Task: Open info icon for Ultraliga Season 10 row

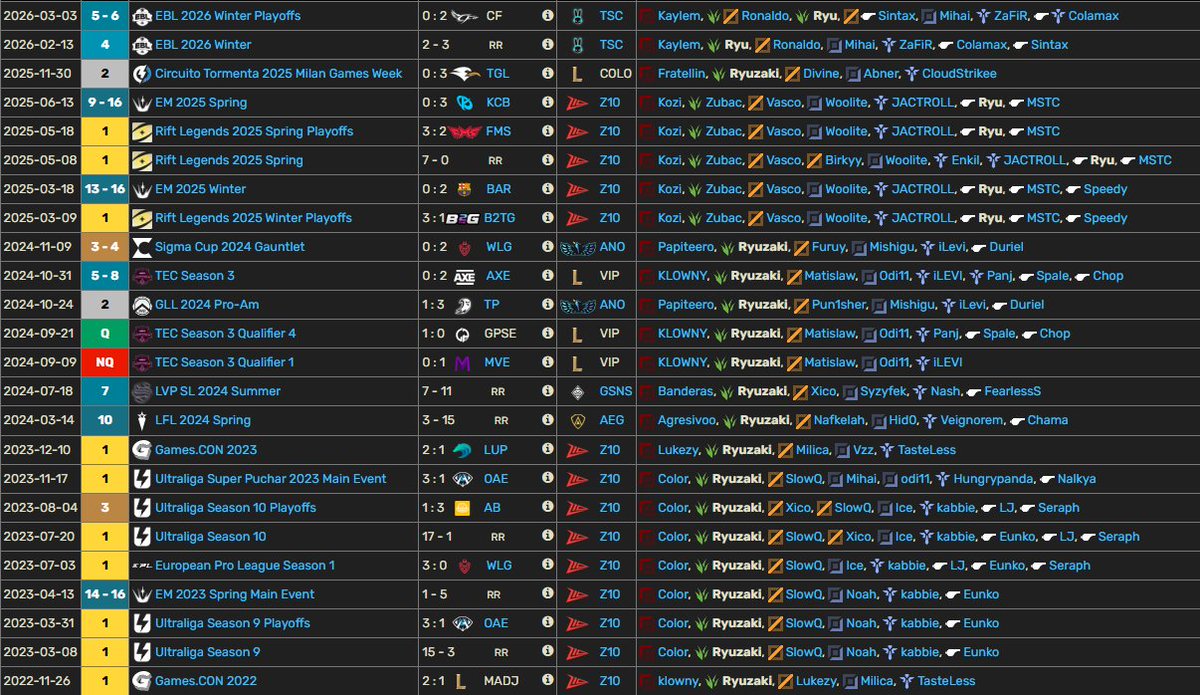Action: (547, 537)
